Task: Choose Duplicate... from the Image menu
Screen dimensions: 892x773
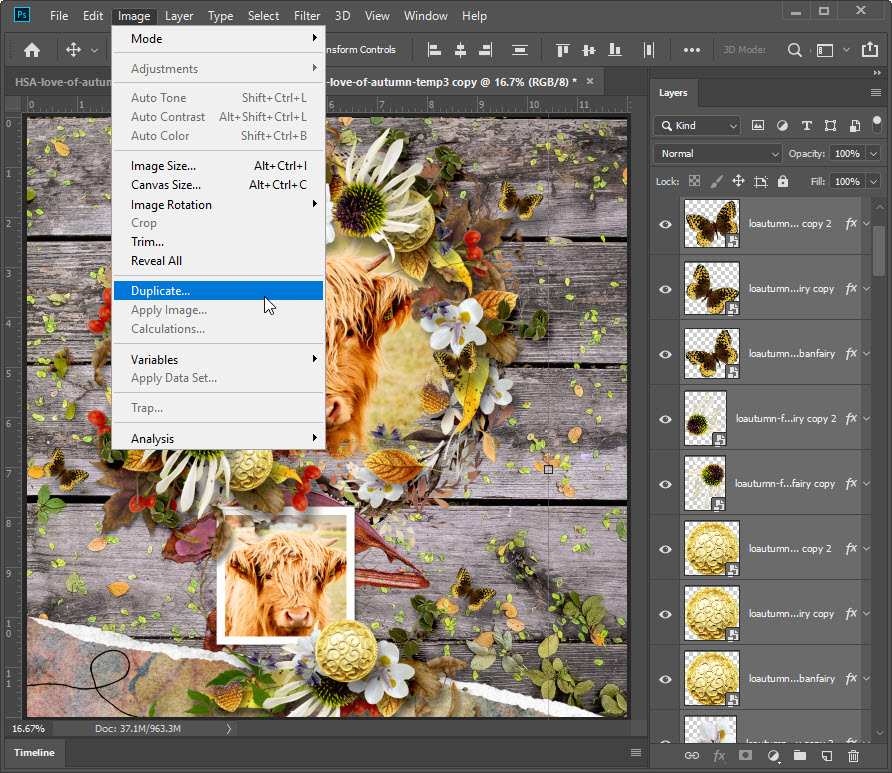Action: coord(160,291)
